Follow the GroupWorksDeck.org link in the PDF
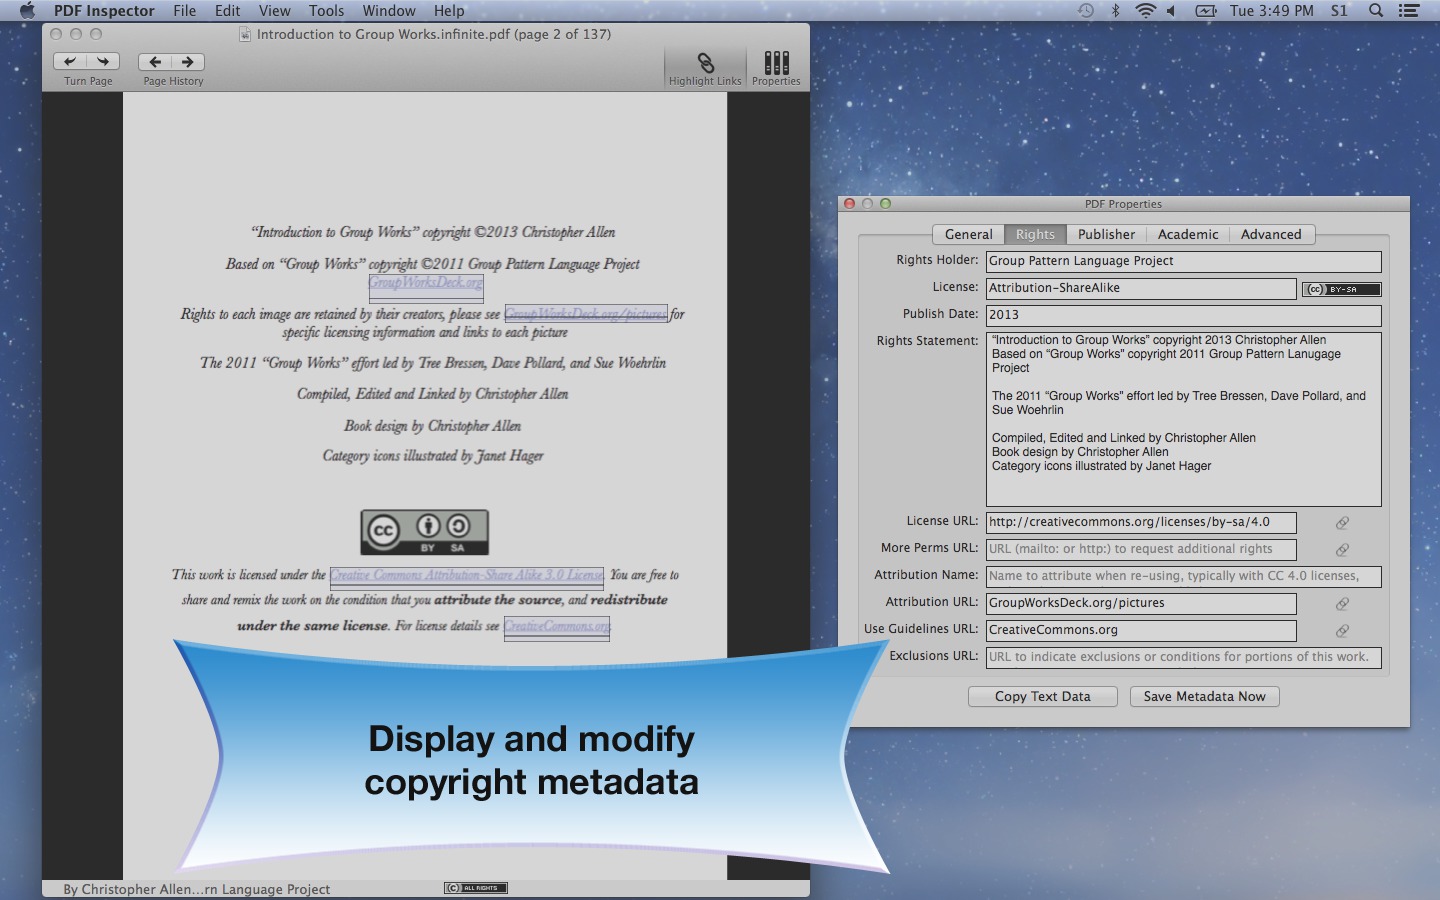Screen dimensions: 1440x900 tap(425, 285)
